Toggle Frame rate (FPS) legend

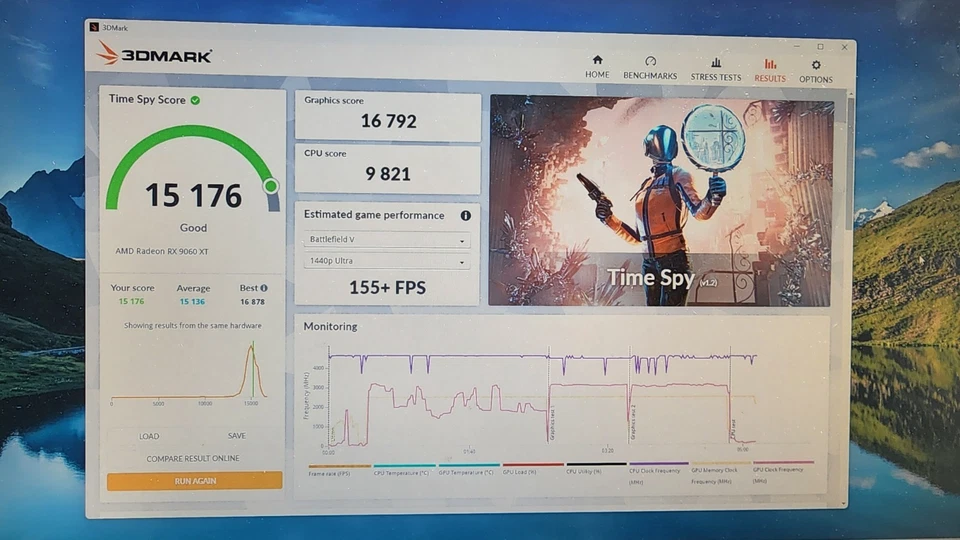339,471
